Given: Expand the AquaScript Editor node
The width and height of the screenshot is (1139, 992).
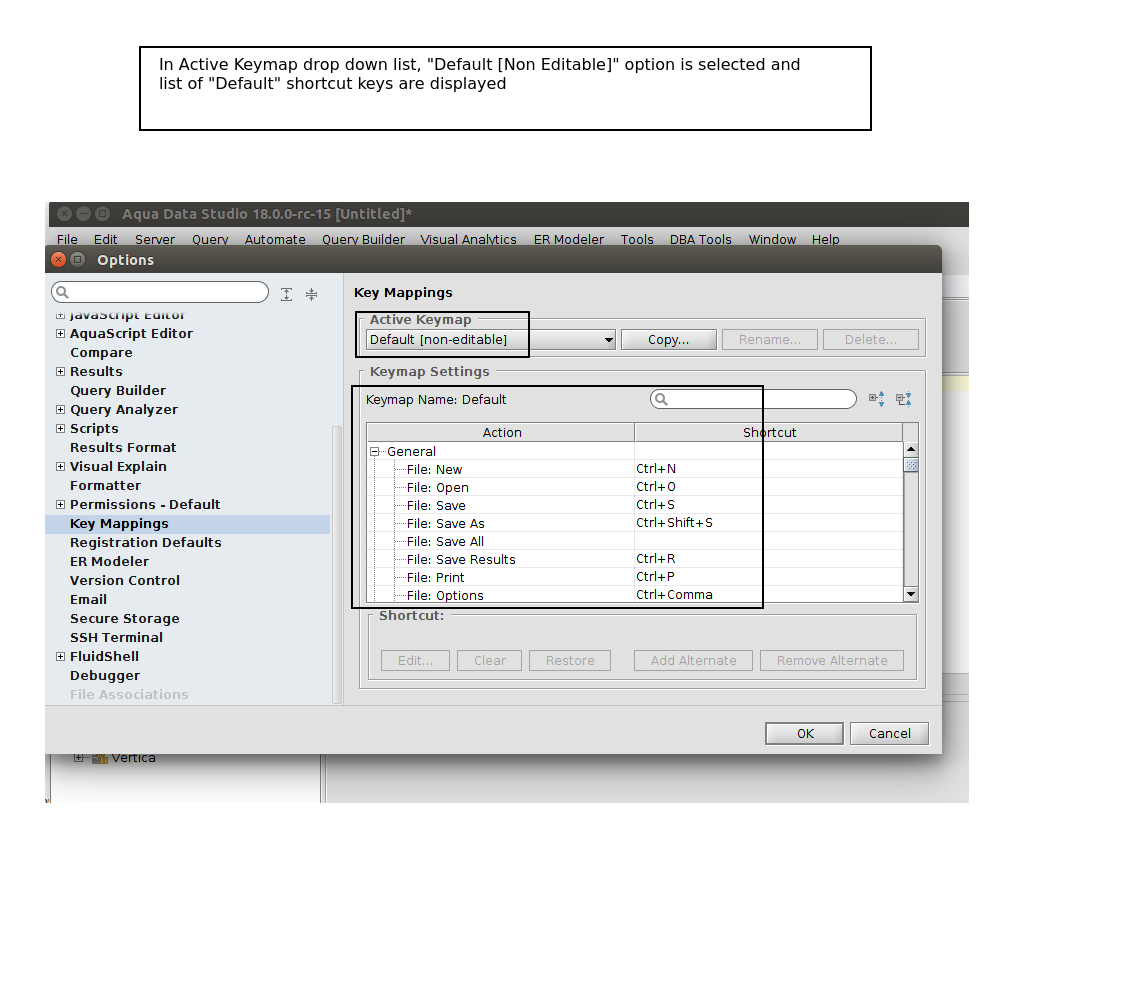Looking at the screenshot, I should (60, 333).
